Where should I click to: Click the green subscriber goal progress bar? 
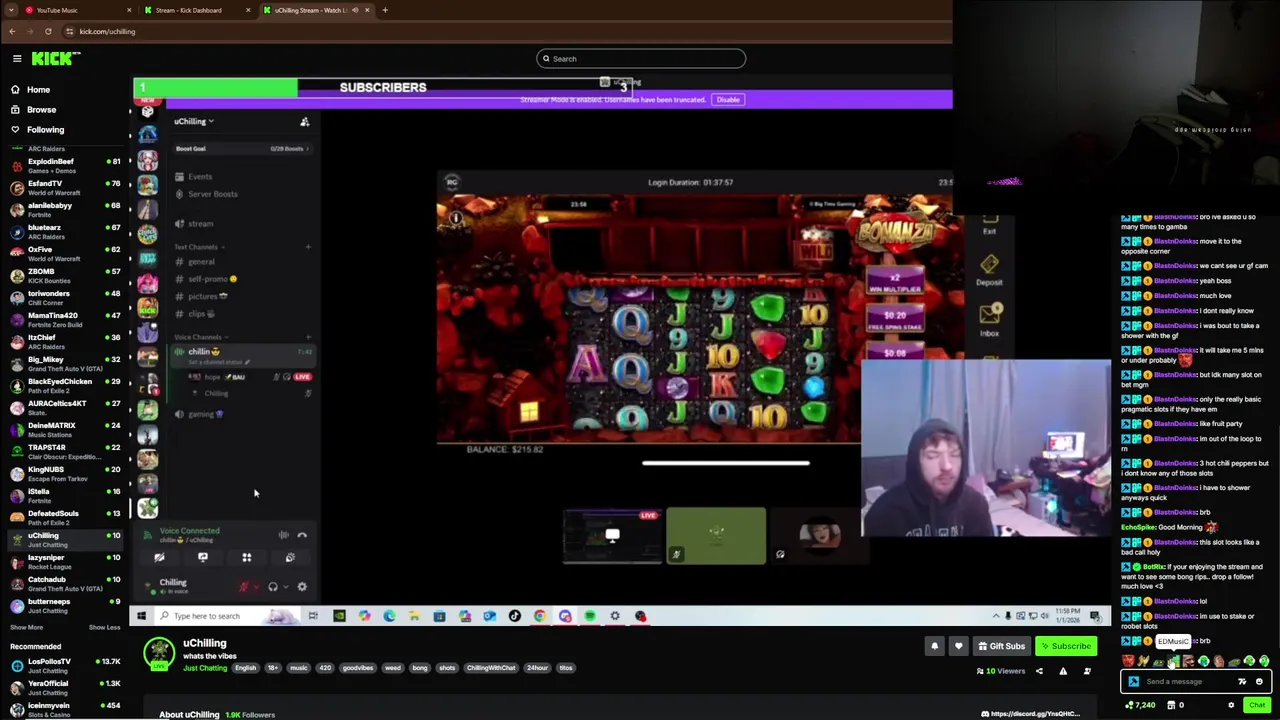(215, 88)
